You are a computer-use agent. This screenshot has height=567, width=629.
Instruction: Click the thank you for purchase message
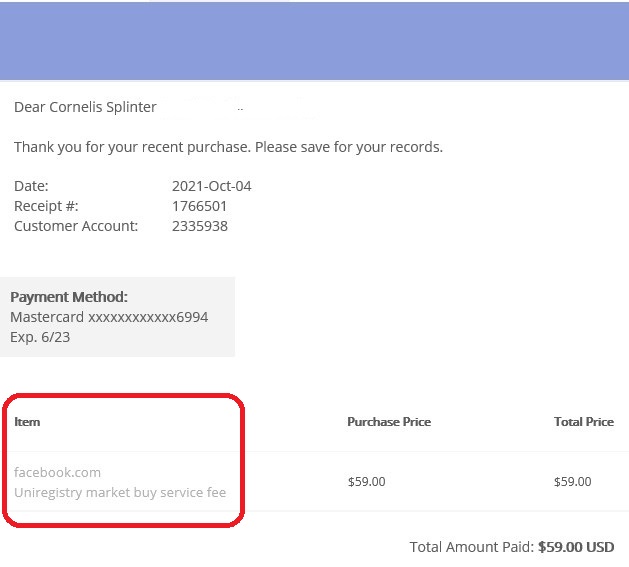tap(228, 147)
